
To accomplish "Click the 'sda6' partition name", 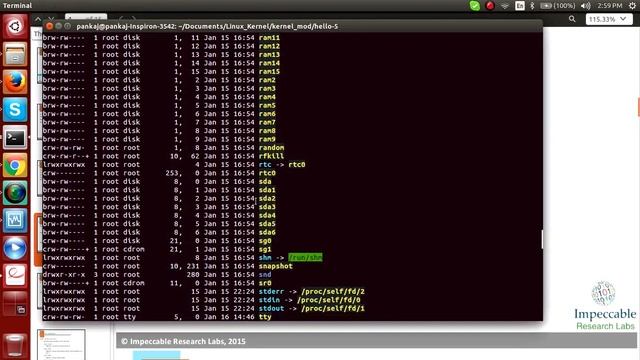I will click(267, 232).
